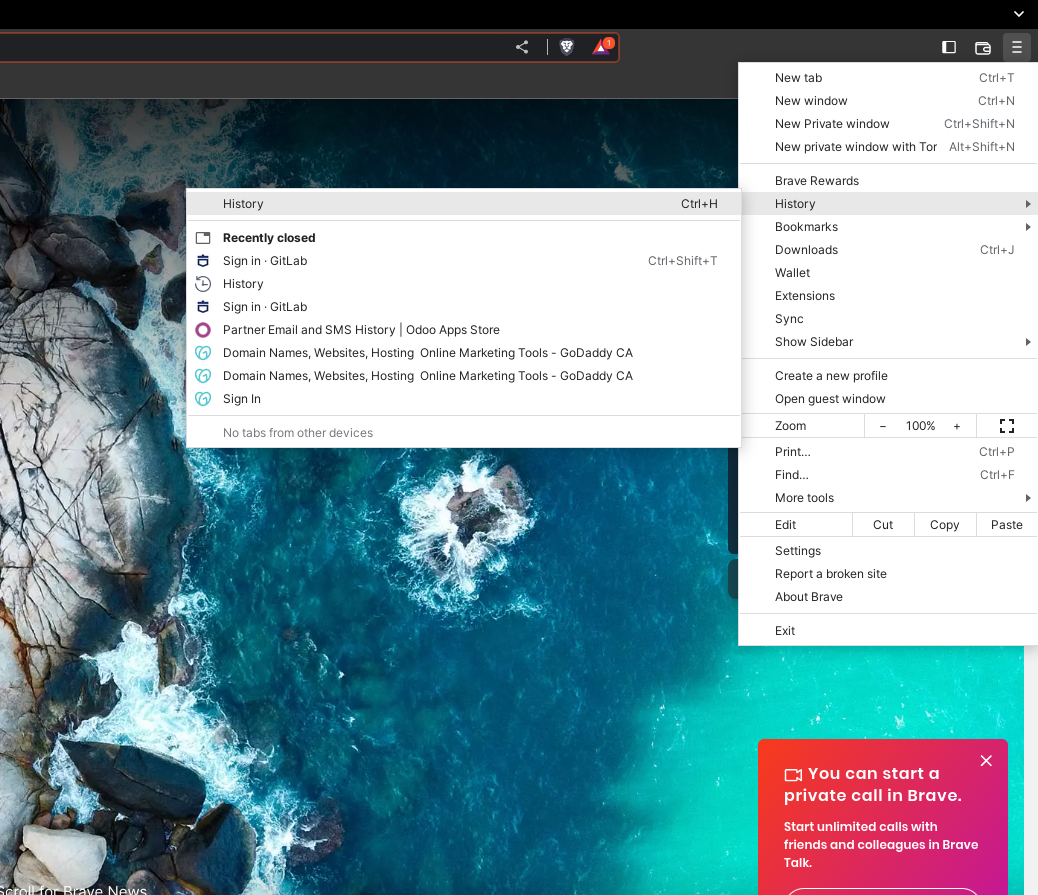Reopen first GoDaddy CA Domain Names tab
This screenshot has width=1038, height=895.
pyautogui.click(x=463, y=353)
